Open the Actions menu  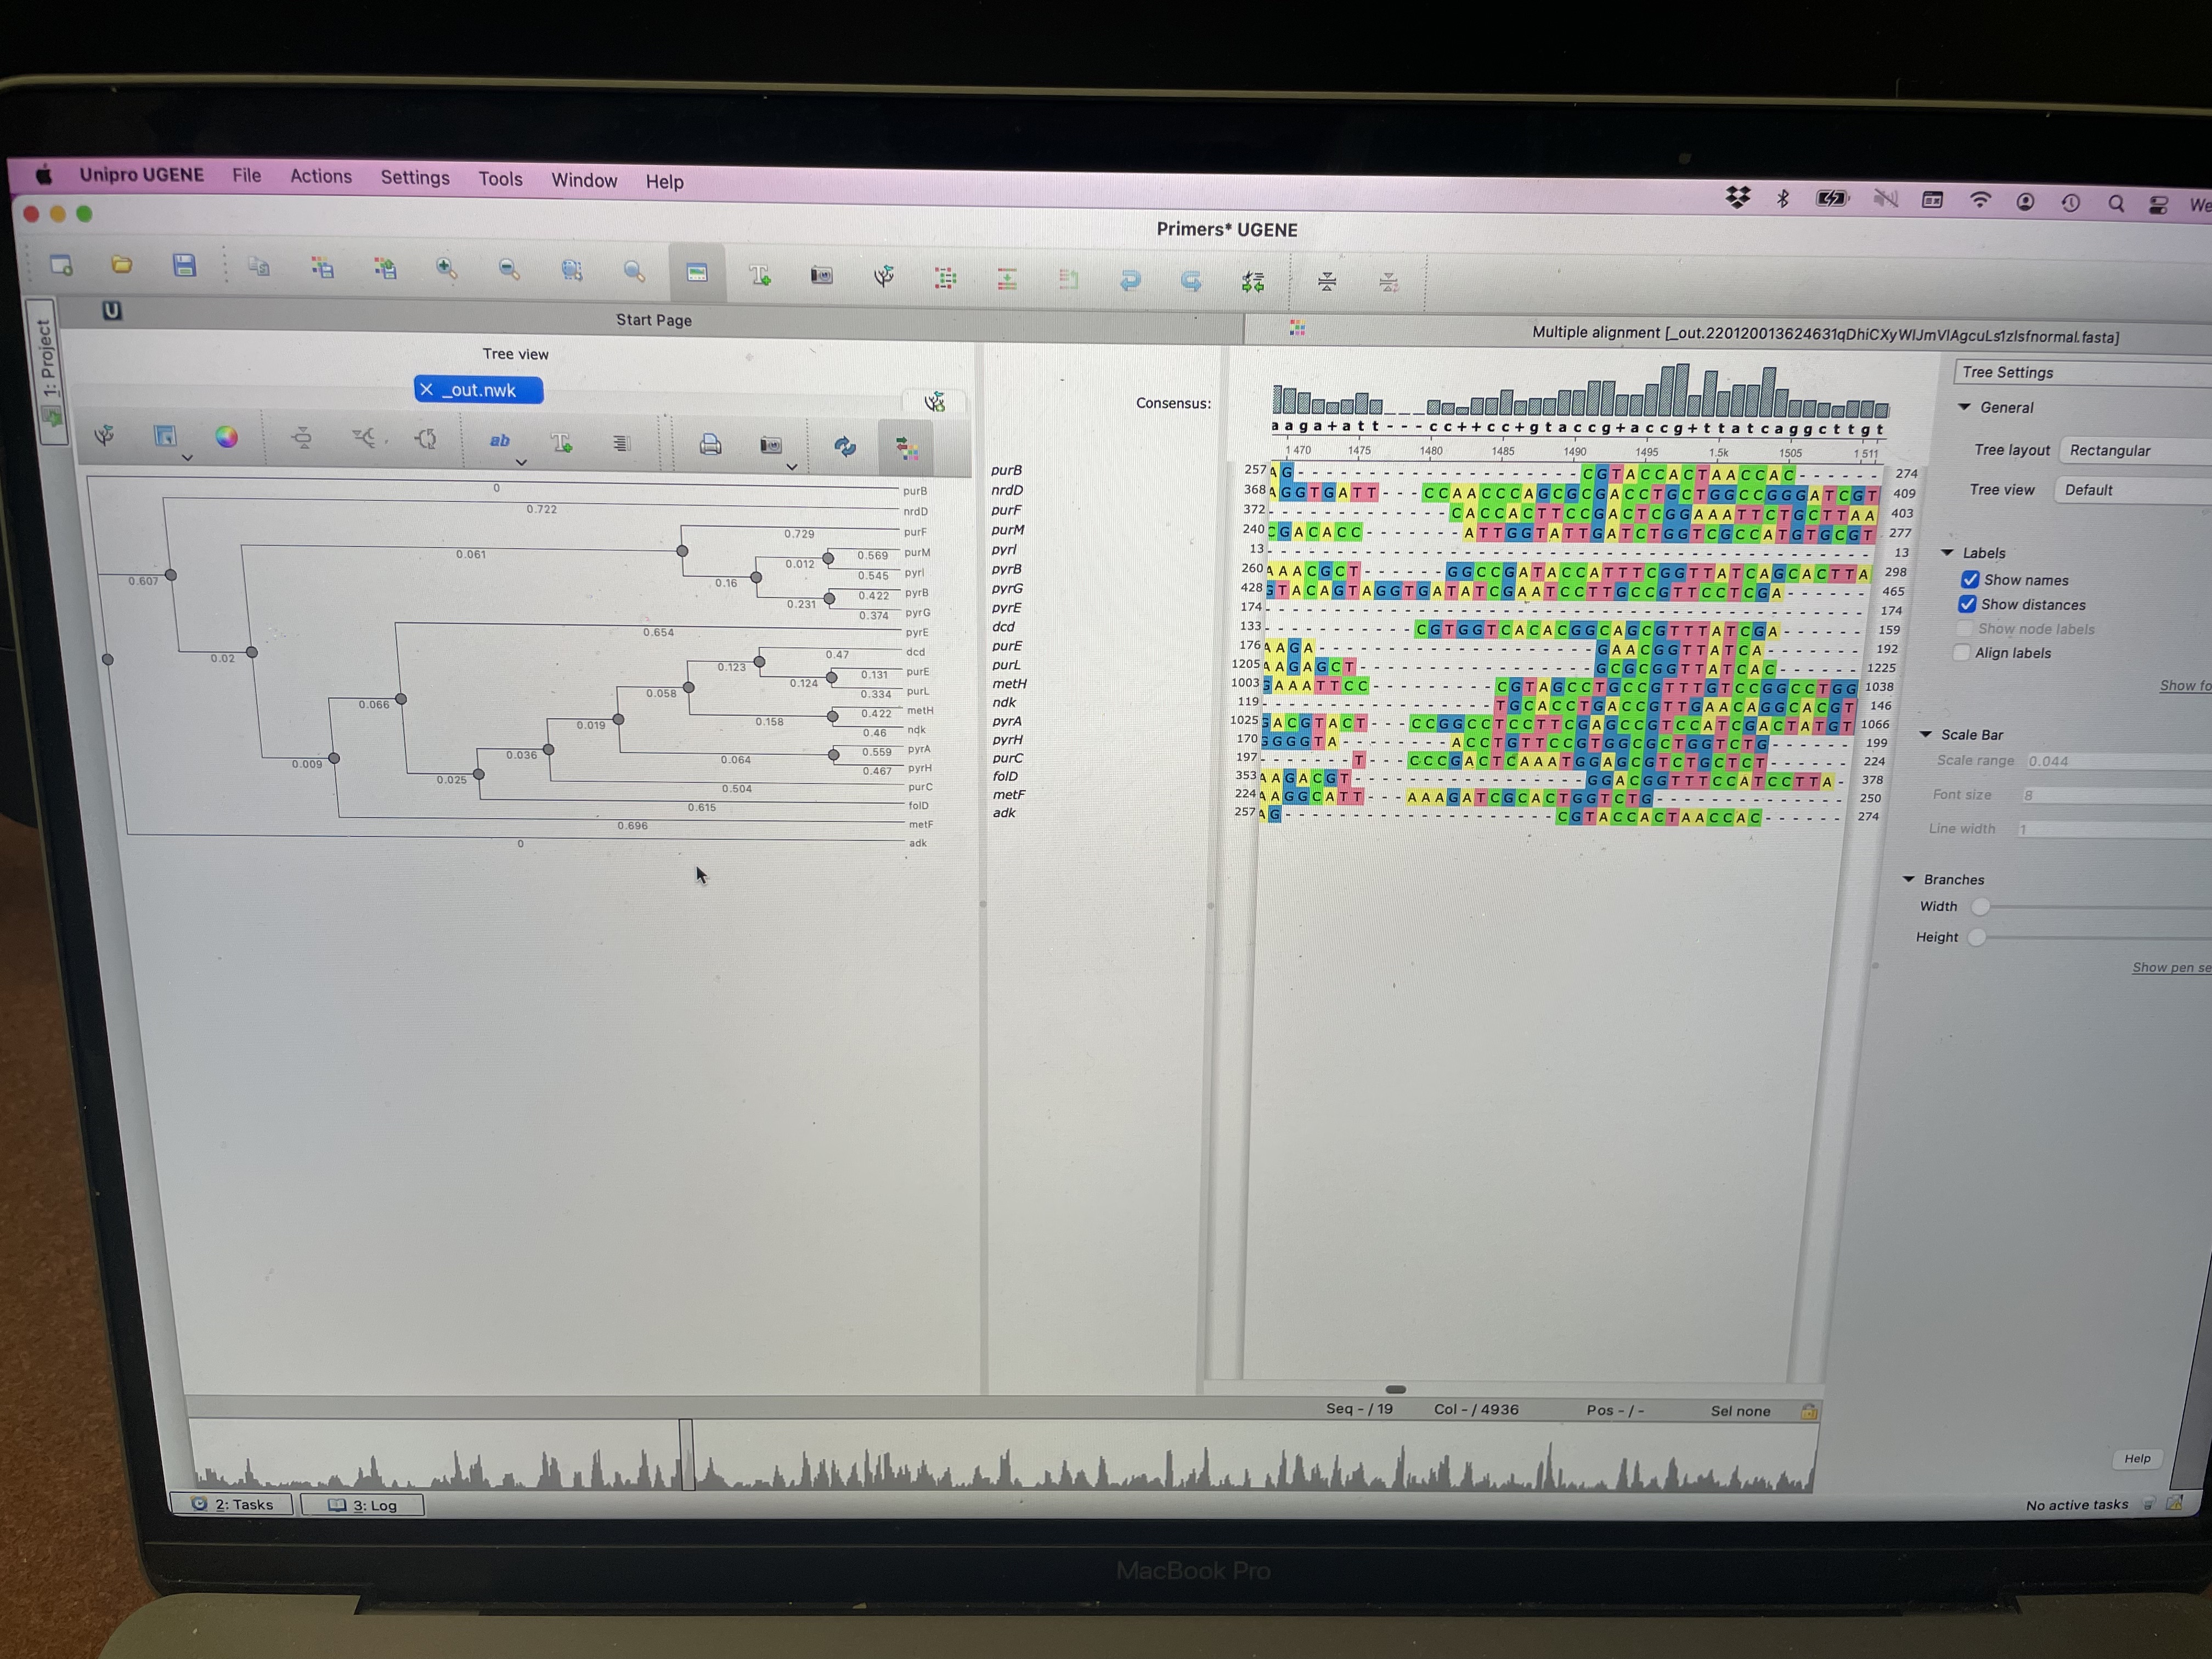321,176
